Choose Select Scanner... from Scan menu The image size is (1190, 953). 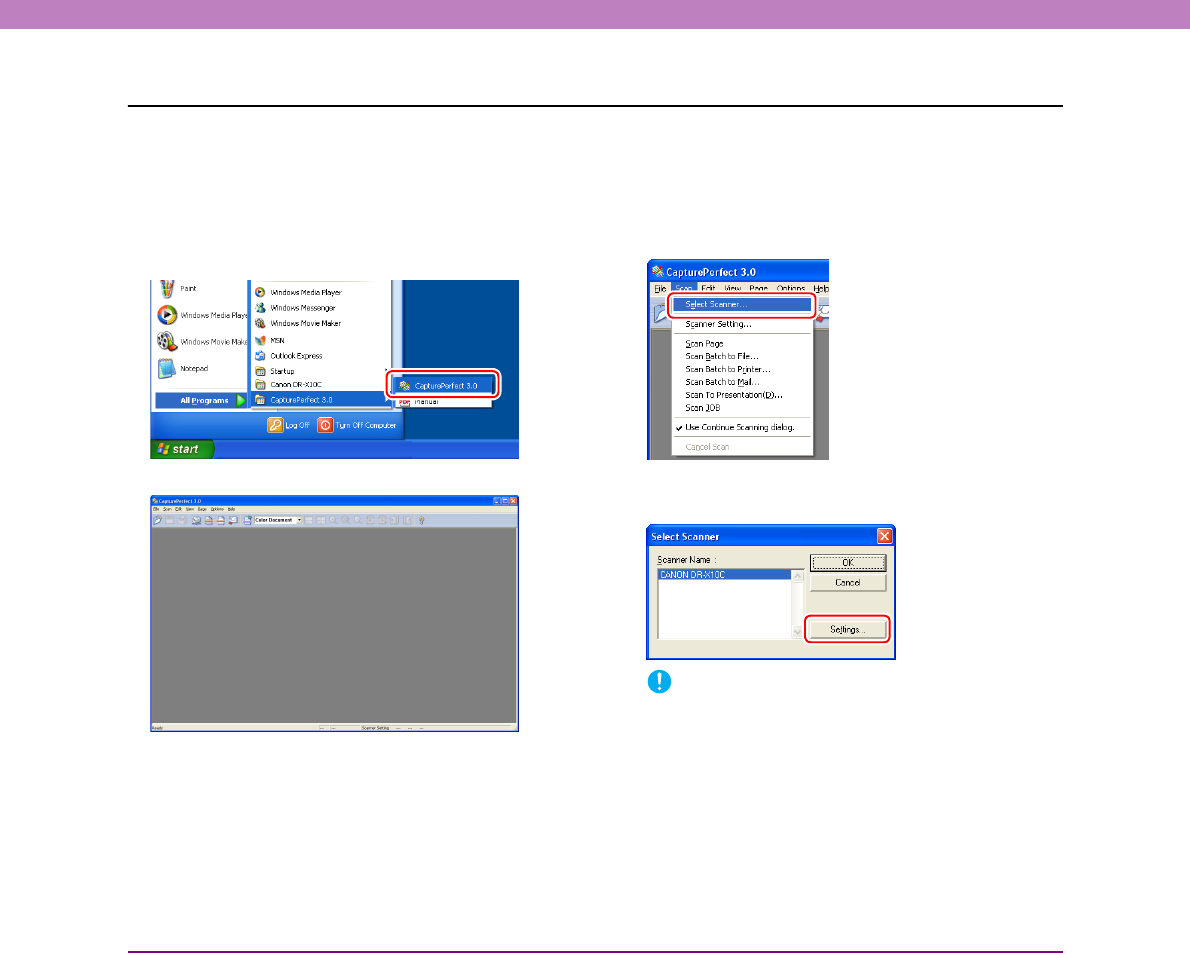click(x=741, y=304)
